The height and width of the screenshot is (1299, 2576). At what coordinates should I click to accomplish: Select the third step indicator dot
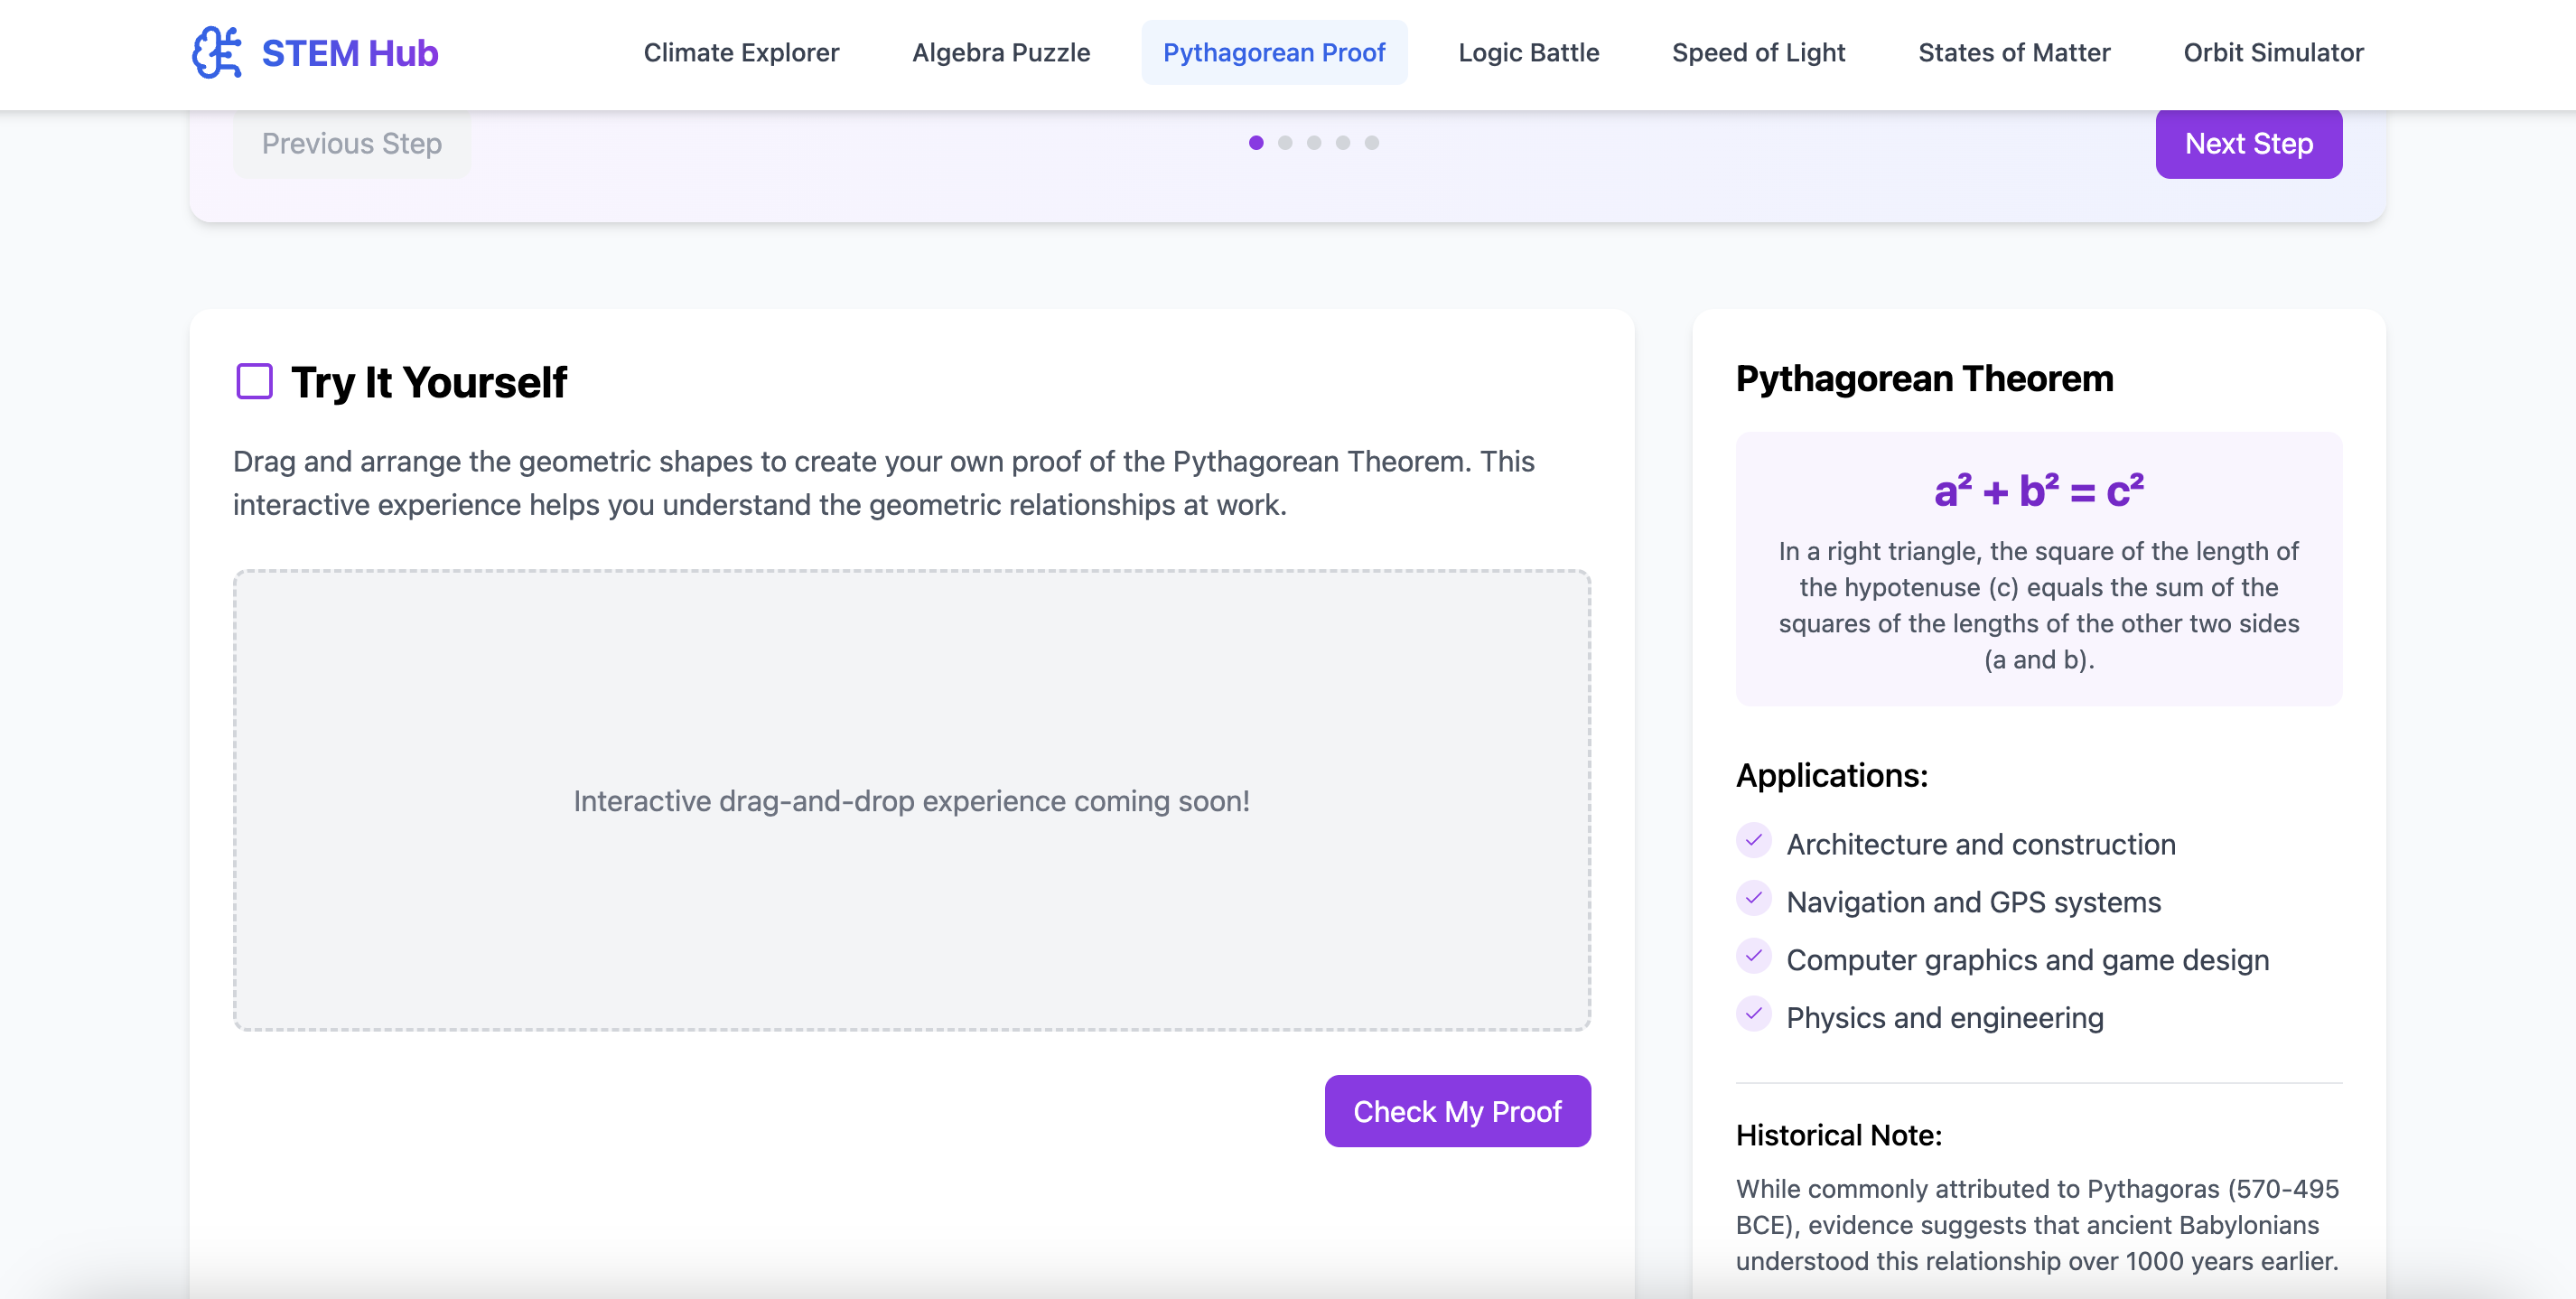click(1314, 143)
